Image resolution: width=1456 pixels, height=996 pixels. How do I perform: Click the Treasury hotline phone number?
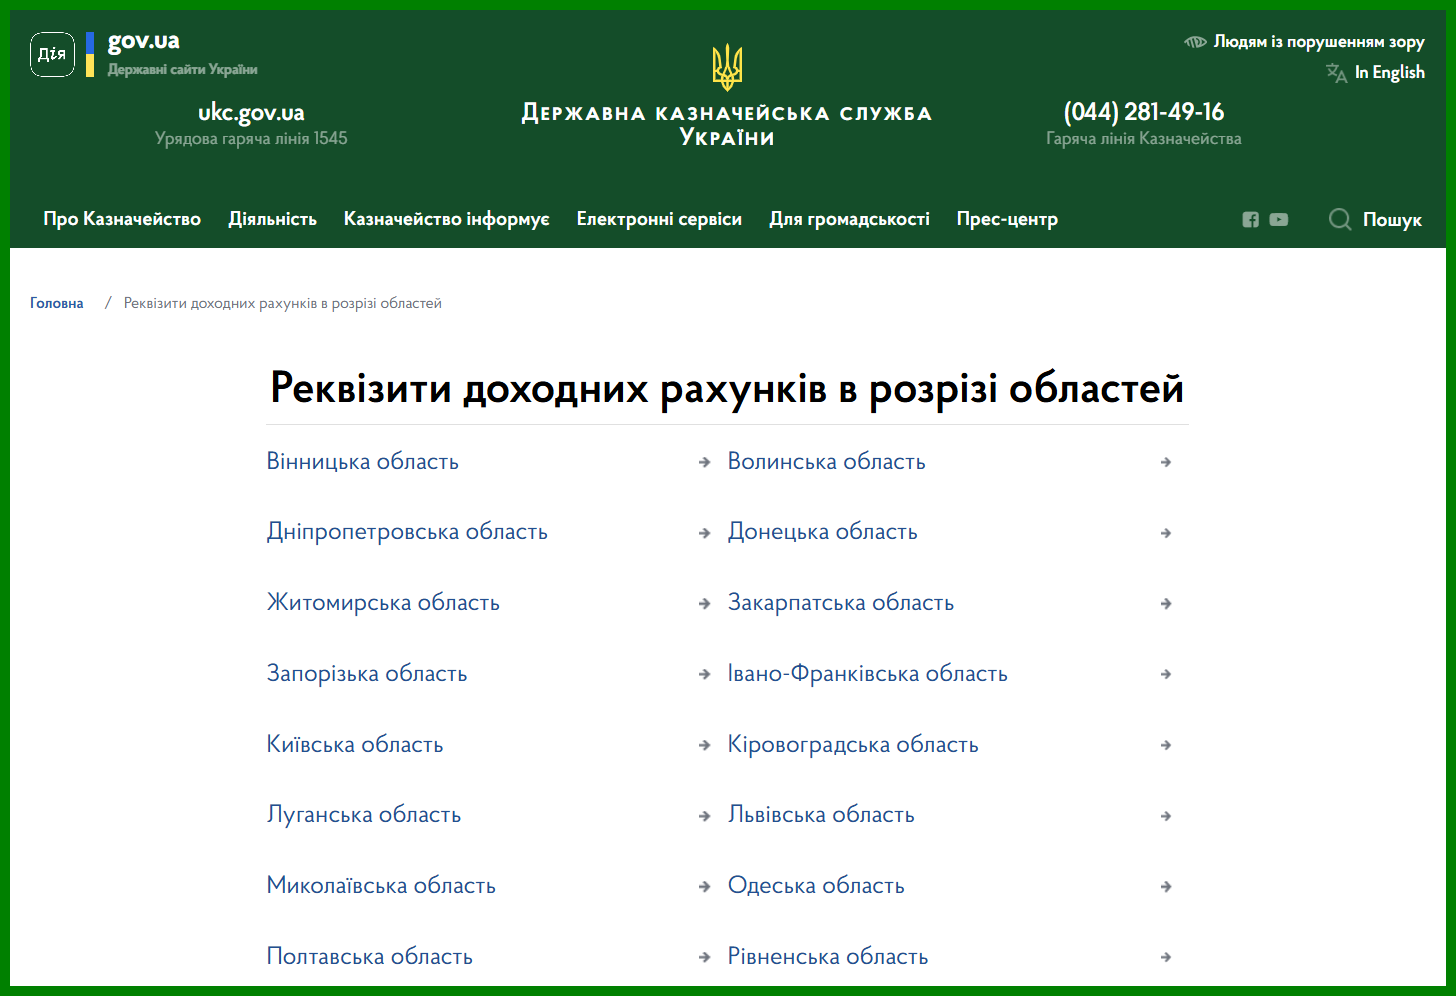[1143, 112]
